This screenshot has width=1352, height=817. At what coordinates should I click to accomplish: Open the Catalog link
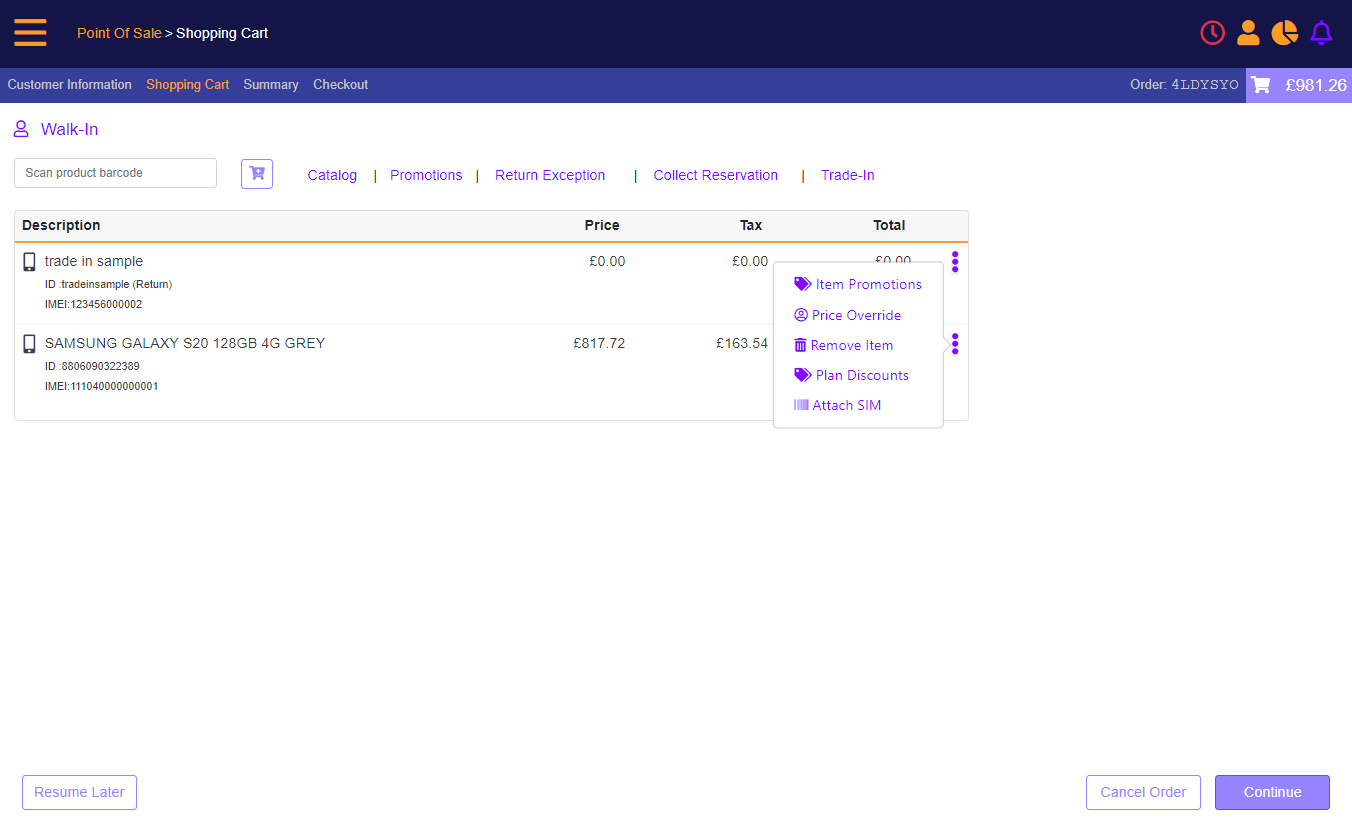coord(332,175)
